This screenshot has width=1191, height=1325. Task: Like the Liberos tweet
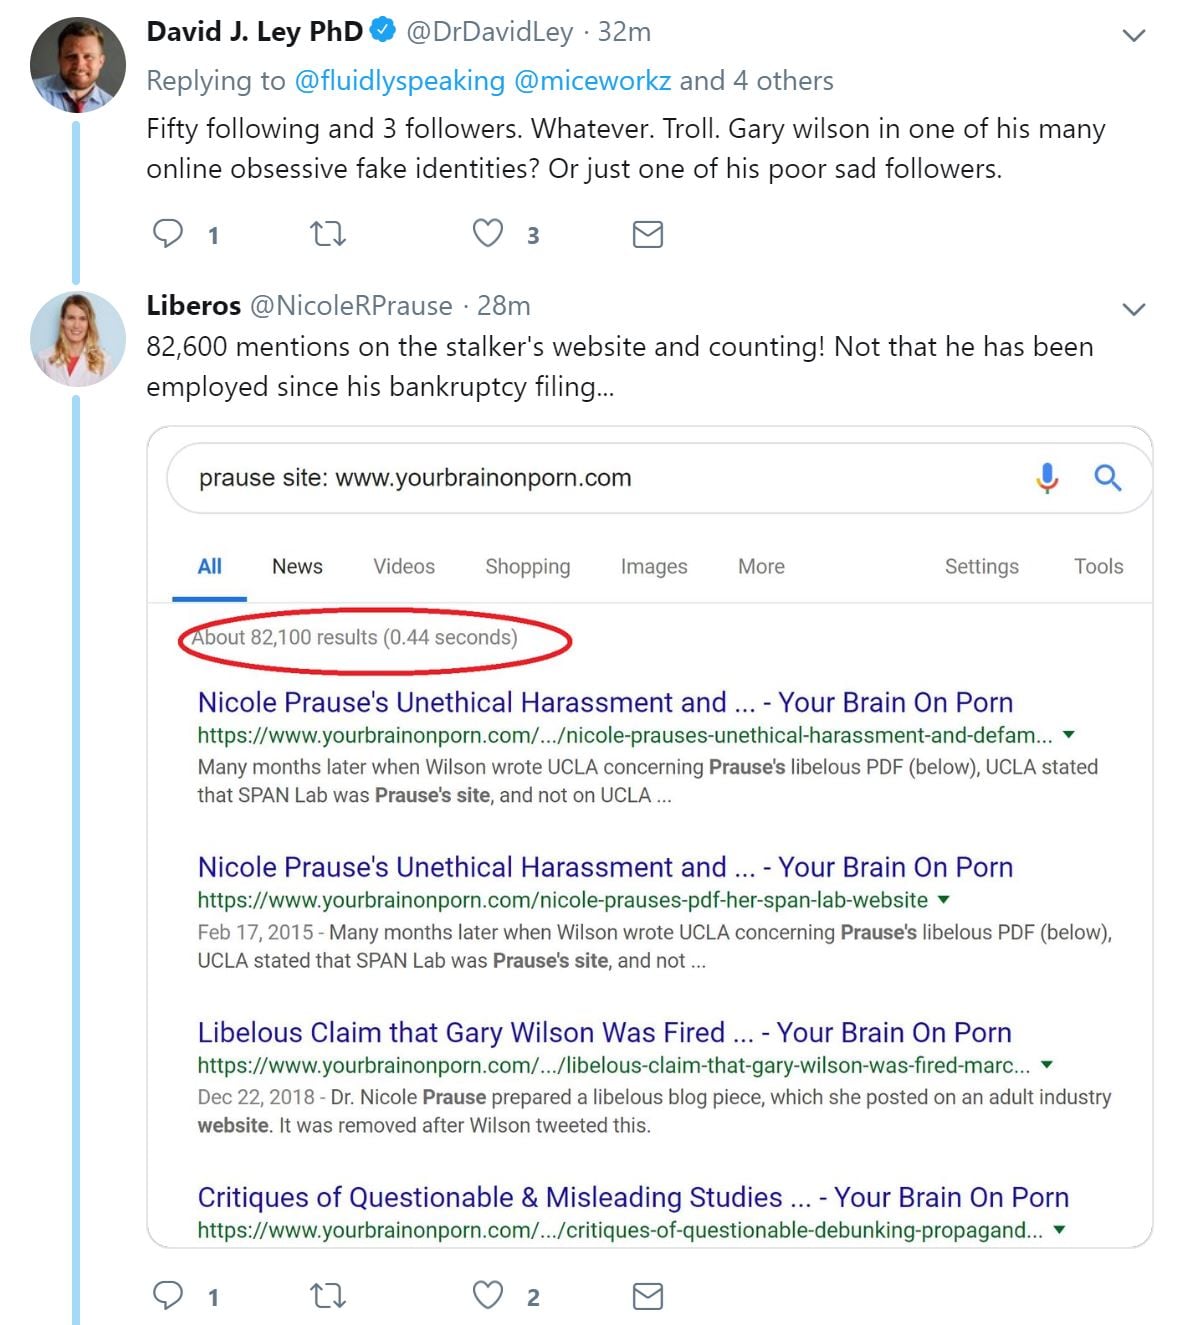487,1296
